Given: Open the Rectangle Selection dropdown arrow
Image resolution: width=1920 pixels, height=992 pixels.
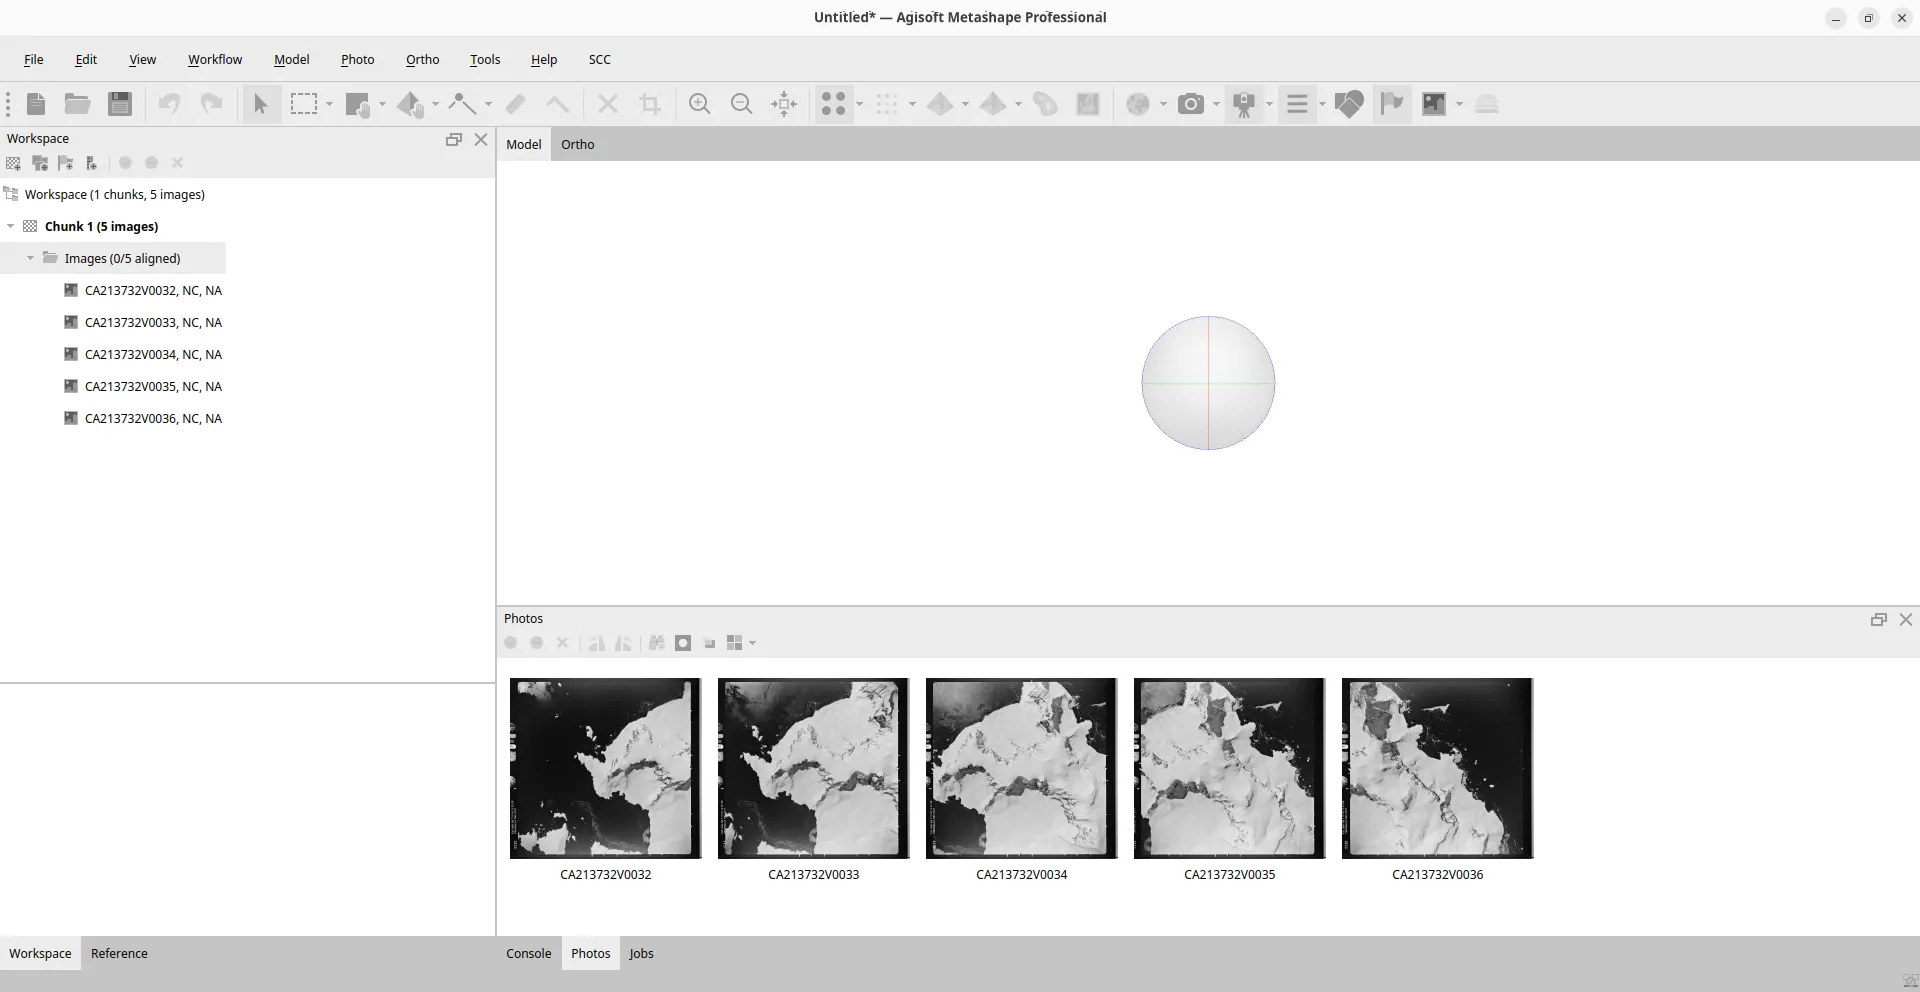Looking at the screenshot, I should coord(329,104).
